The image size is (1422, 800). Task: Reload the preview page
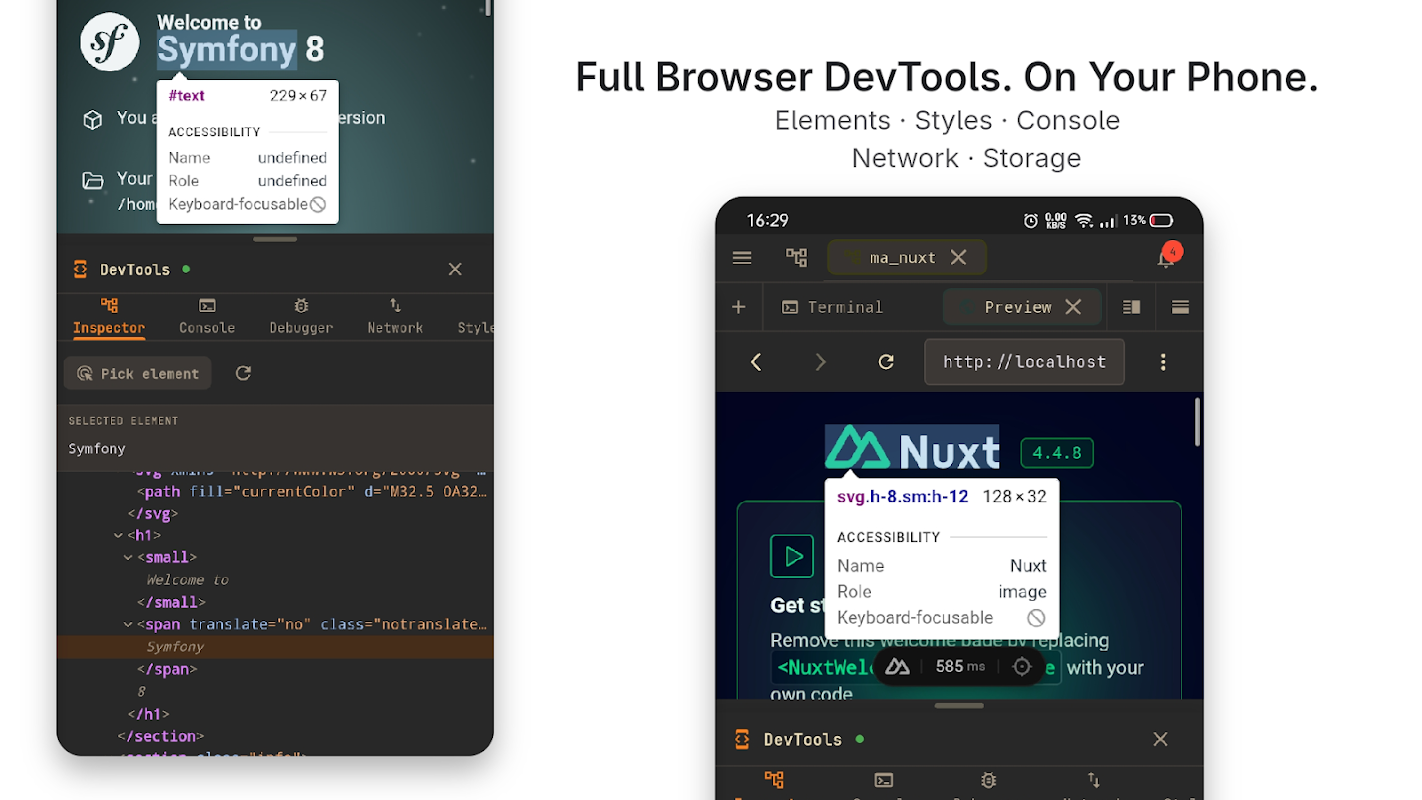(886, 362)
